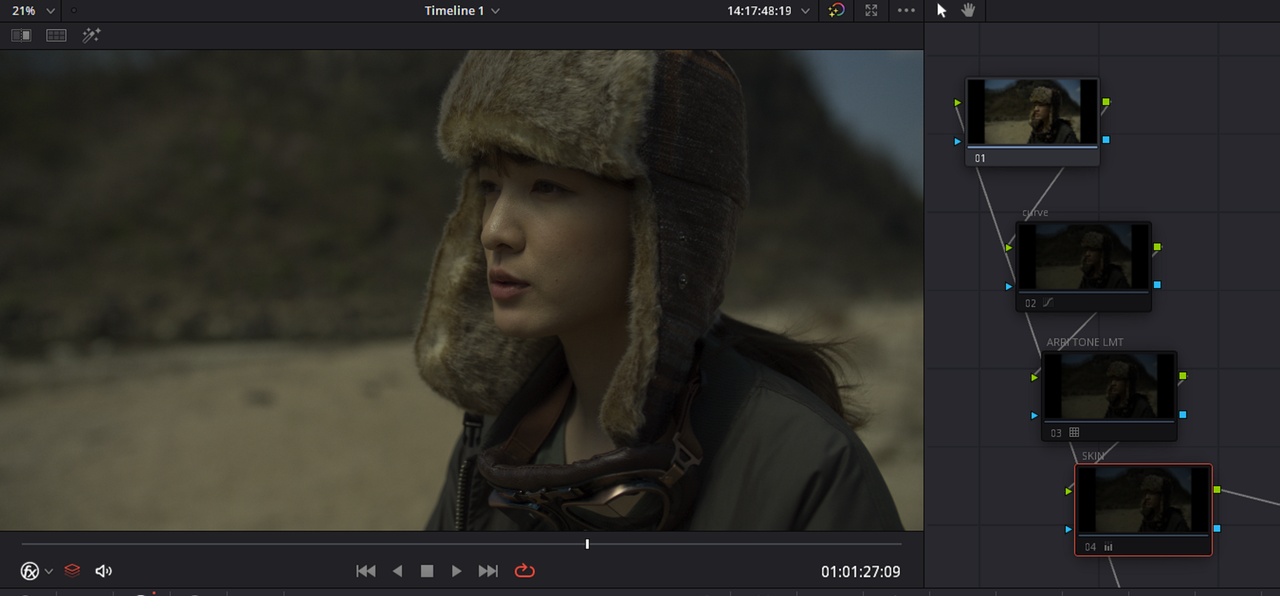This screenshot has width=1280, height=596.
Task: Toggle the image wipe view icon
Action: (x=21, y=35)
